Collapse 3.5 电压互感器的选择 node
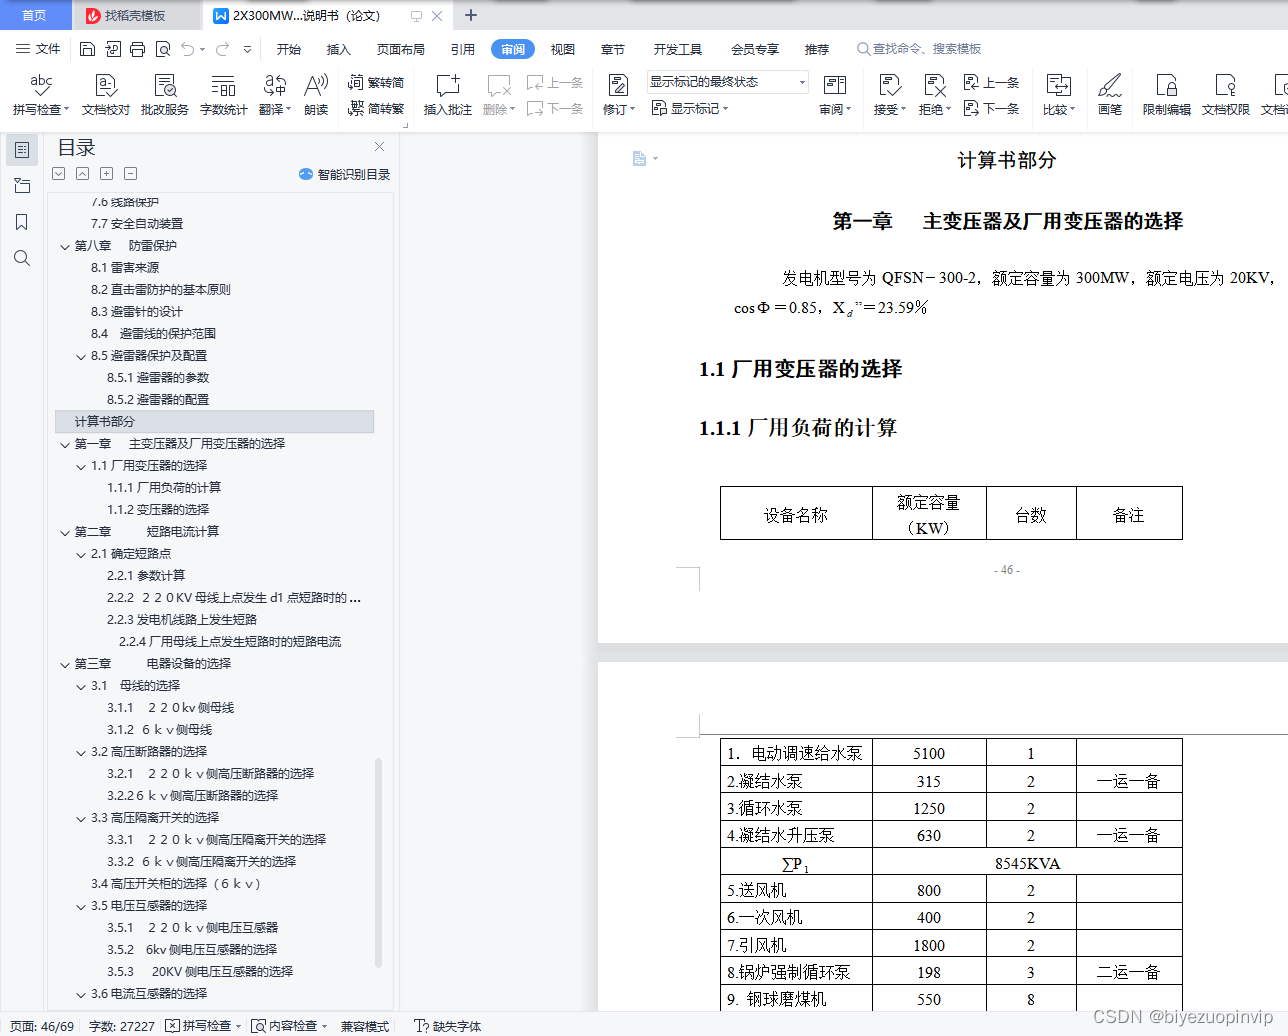 (81, 906)
